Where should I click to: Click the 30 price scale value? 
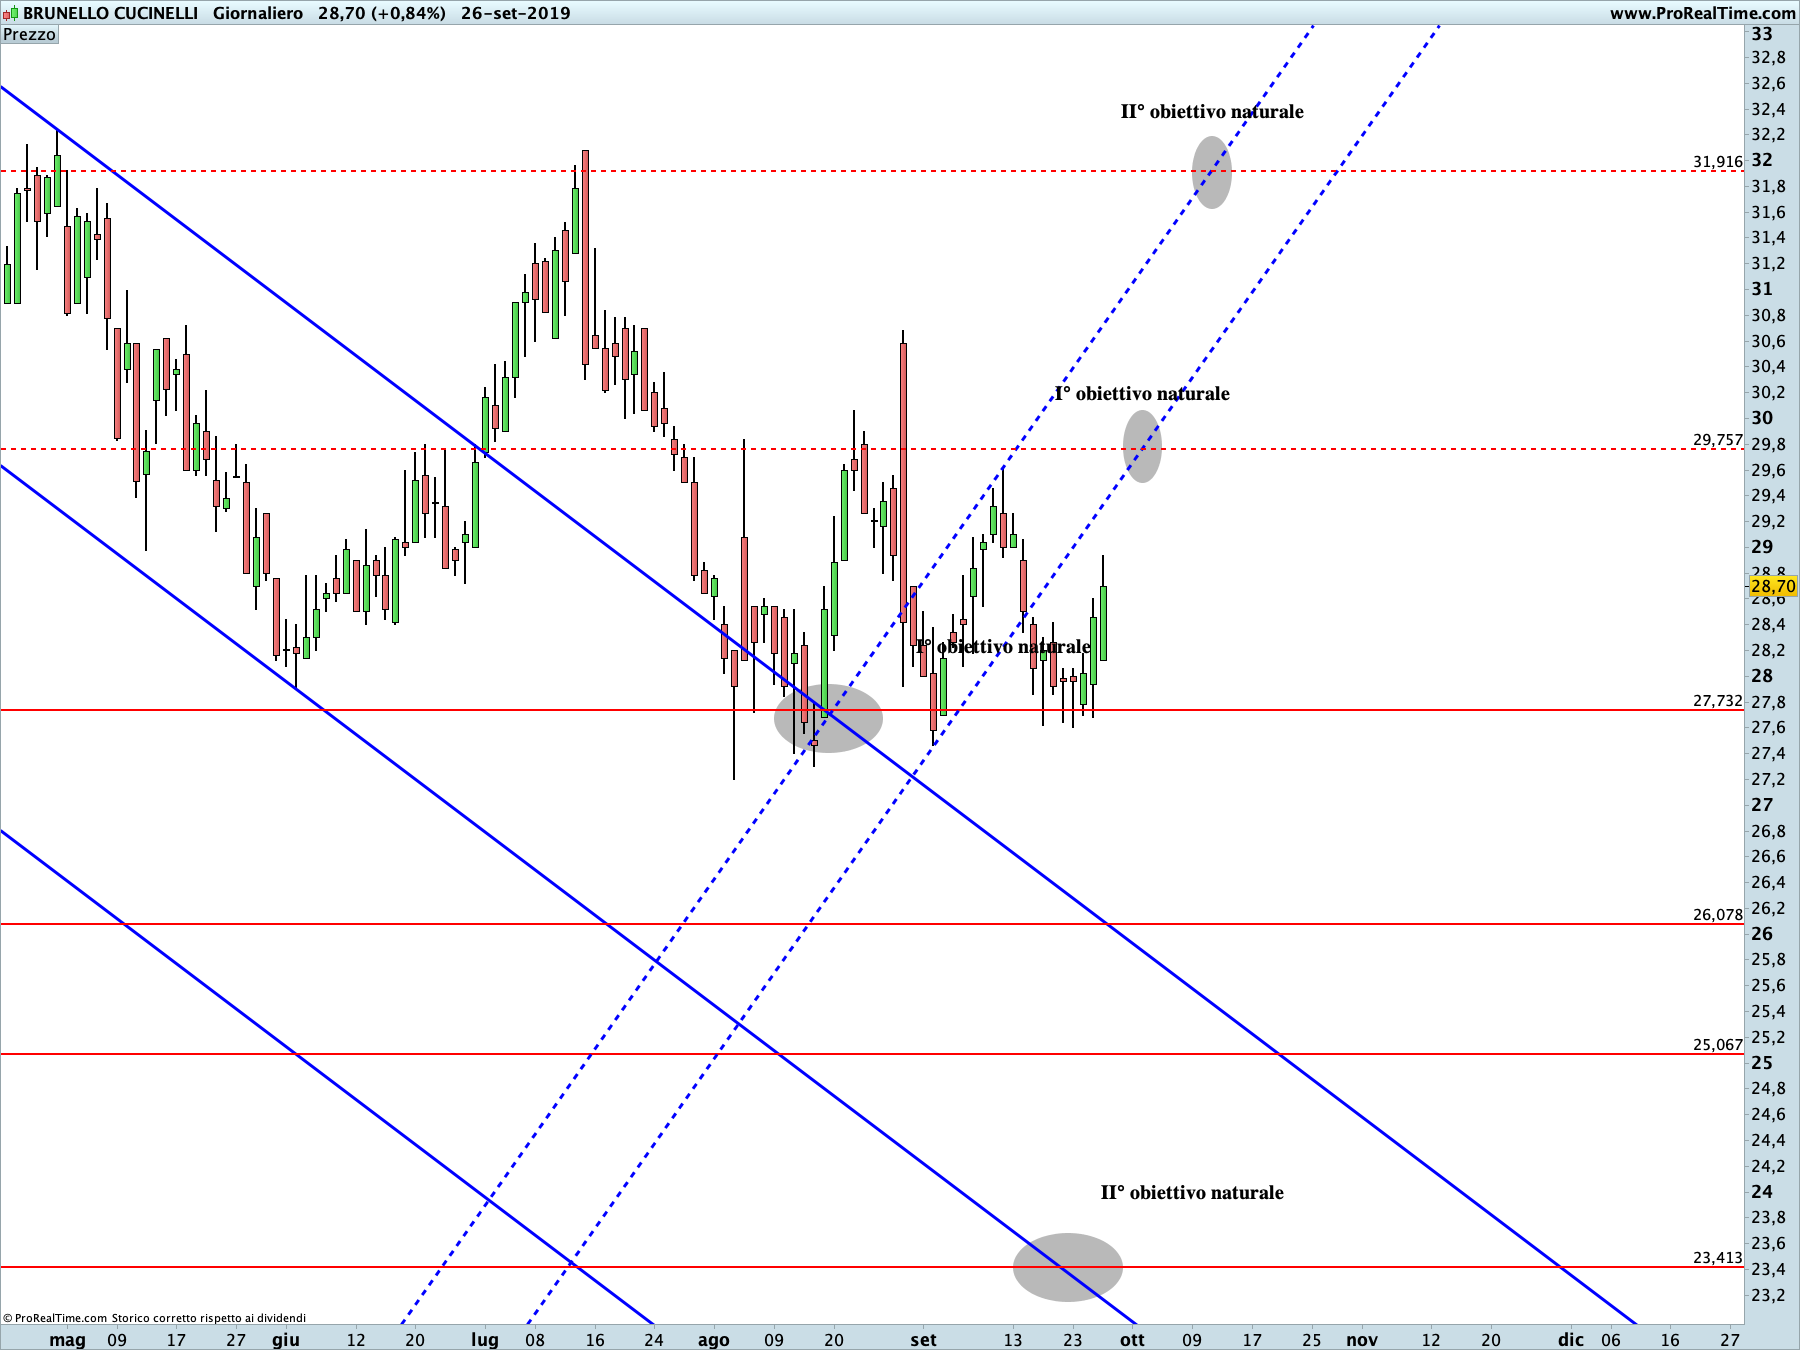1762,418
